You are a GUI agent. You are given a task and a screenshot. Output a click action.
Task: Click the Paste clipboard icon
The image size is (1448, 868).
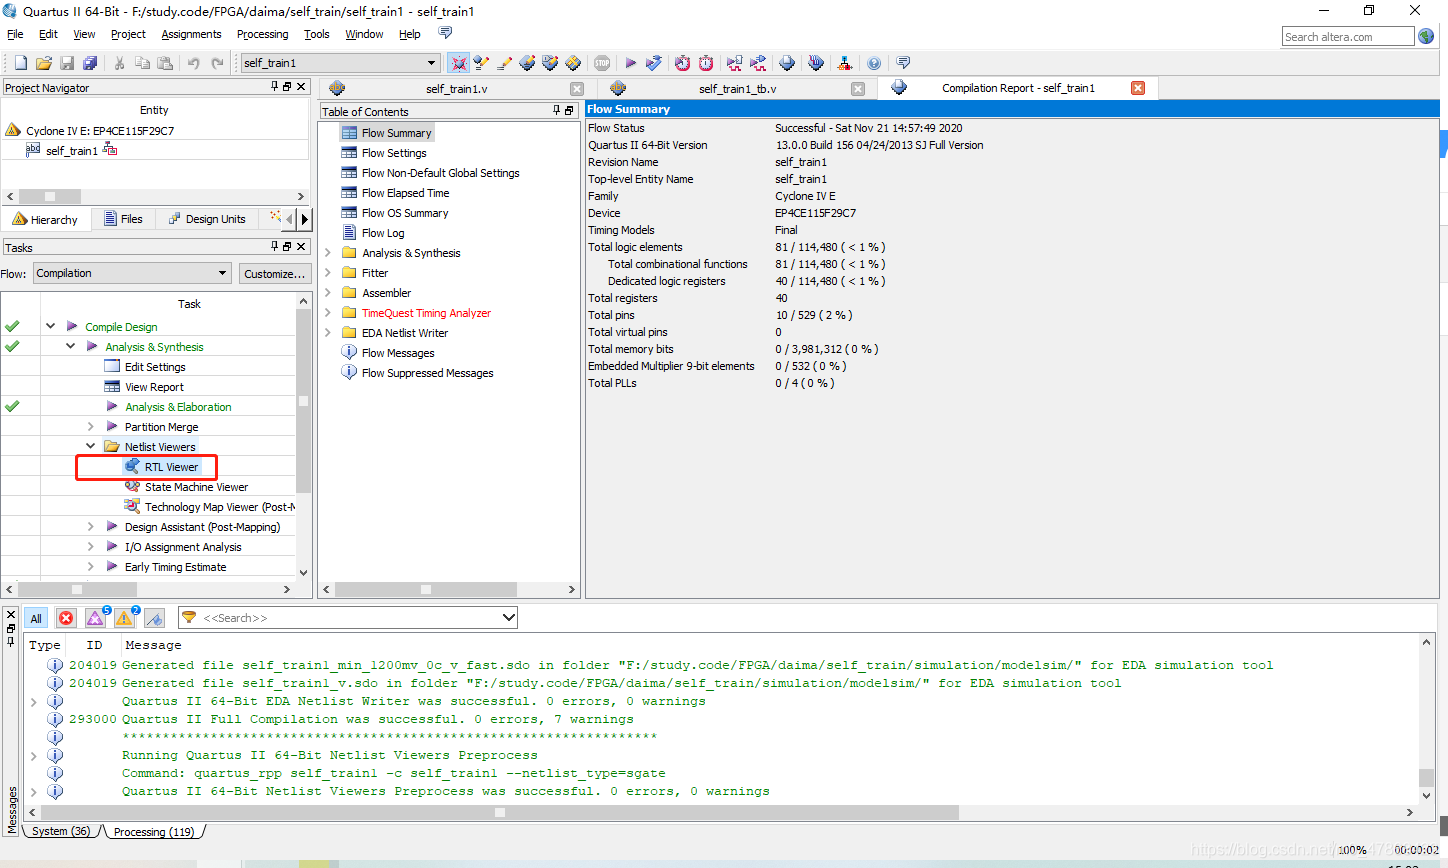click(165, 63)
